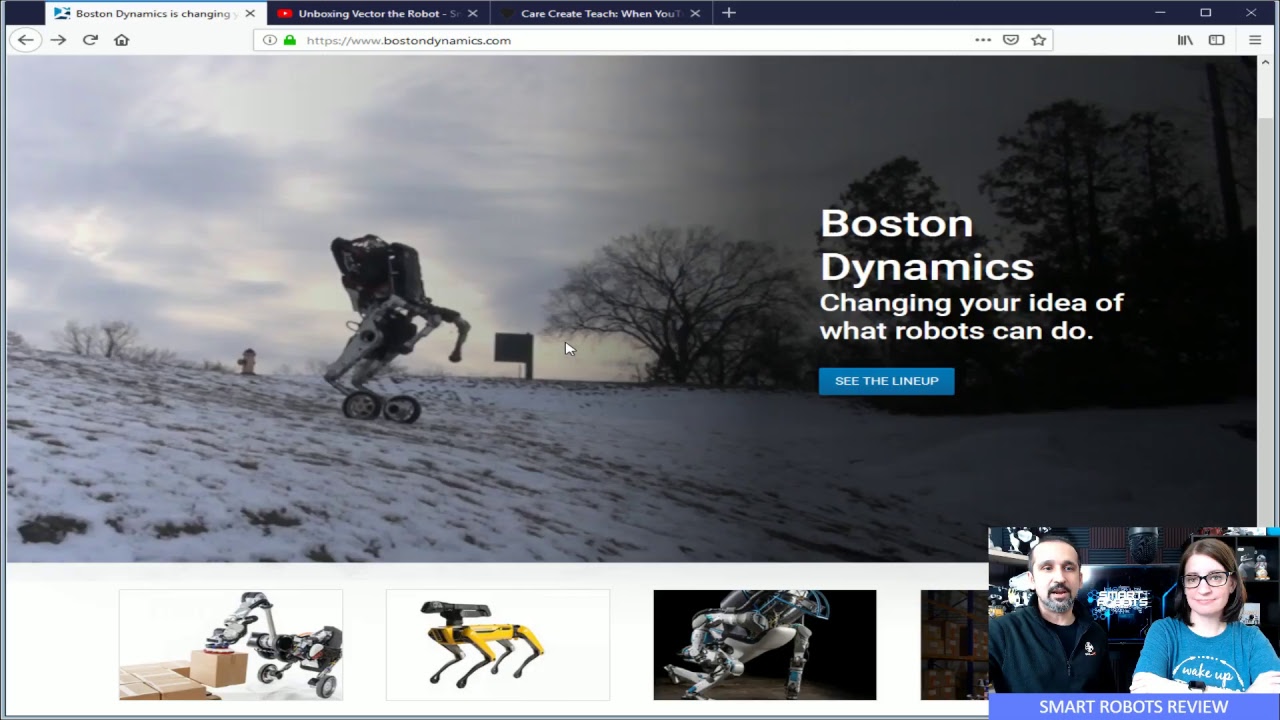The width and height of the screenshot is (1280, 720).
Task: Open the Atlas humanoid robot thumbnail
Action: click(765, 645)
